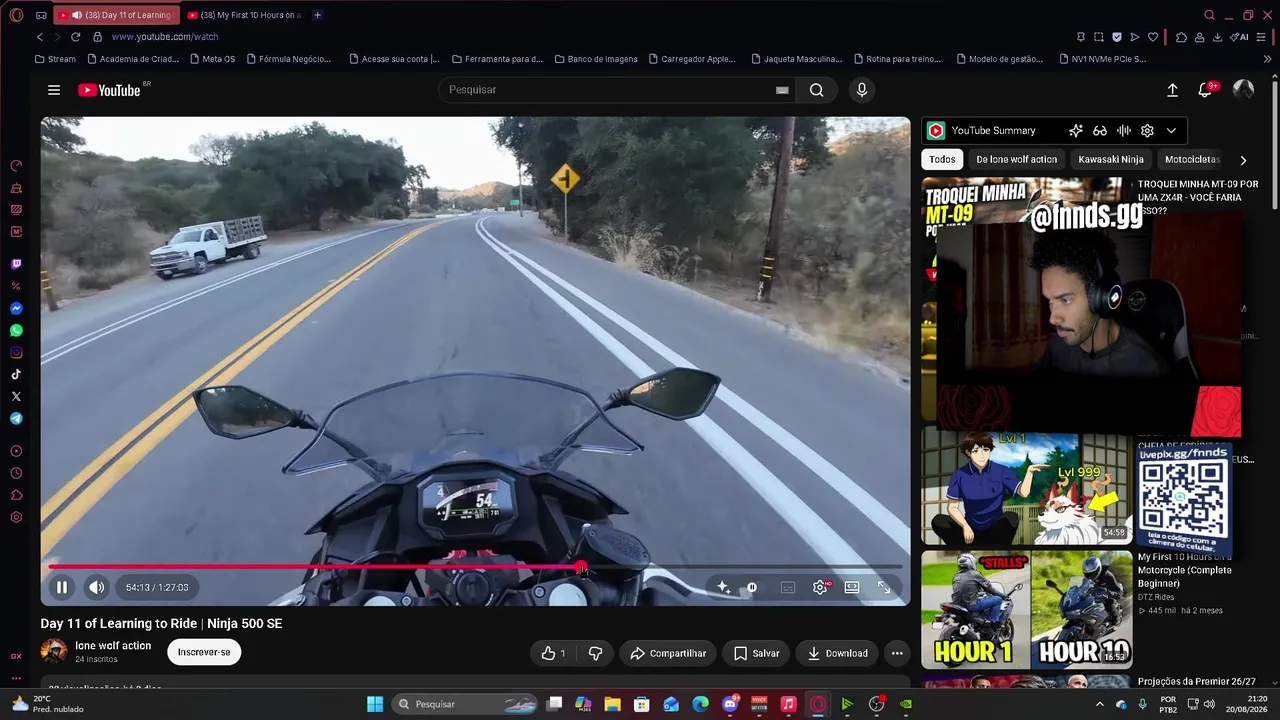Click the YouTube search magnifier button
Screen dimensions: 1280x720
tap(817, 90)
